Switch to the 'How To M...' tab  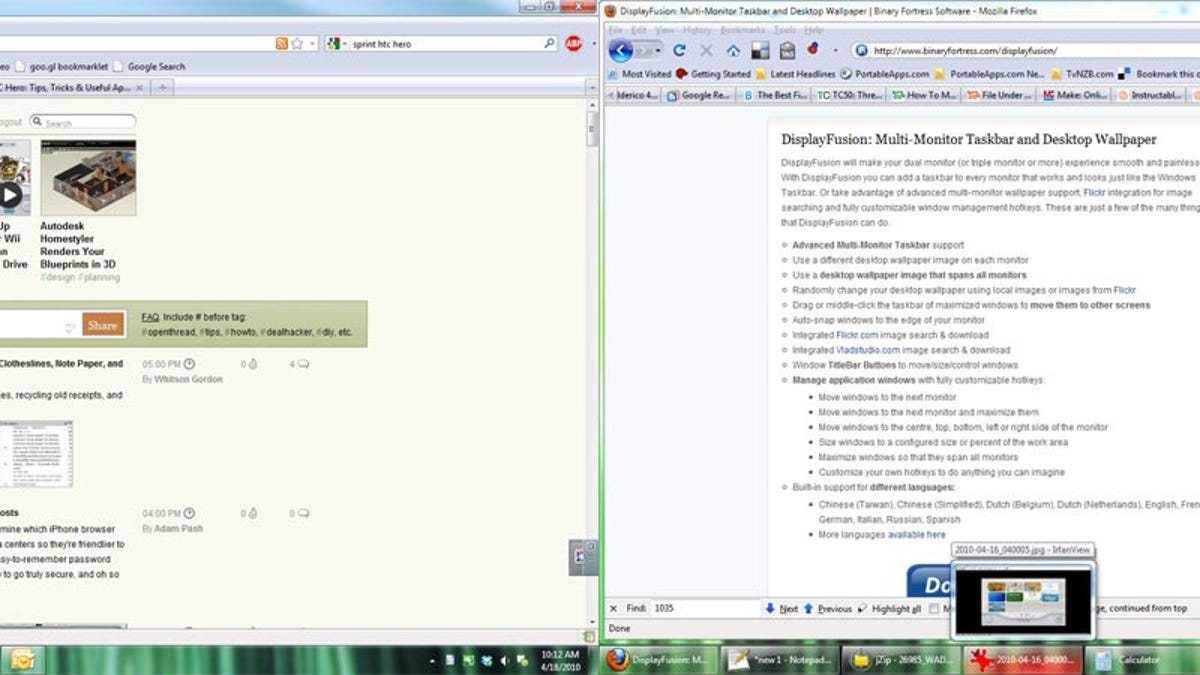pos(923,96)
